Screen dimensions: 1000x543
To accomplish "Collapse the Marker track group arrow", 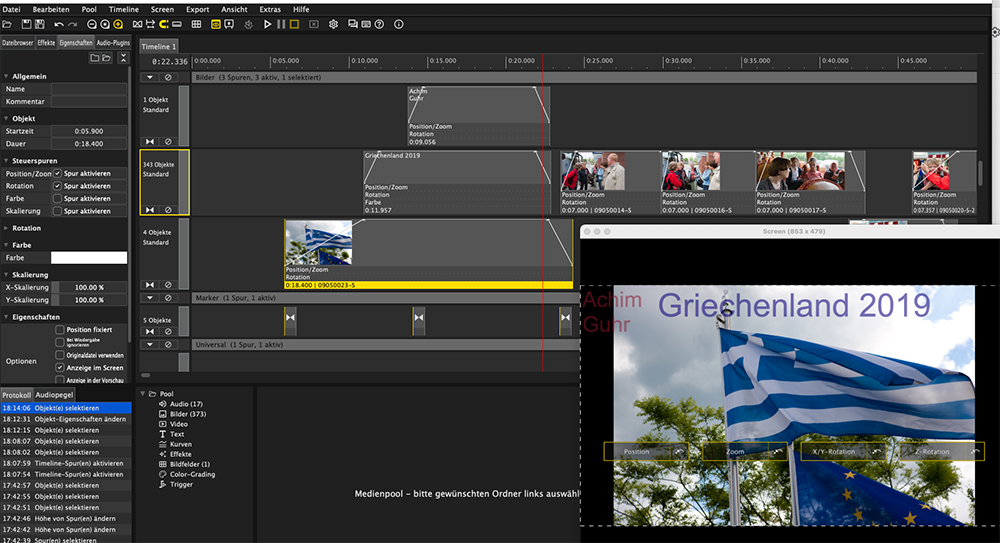I will [150, 298].
